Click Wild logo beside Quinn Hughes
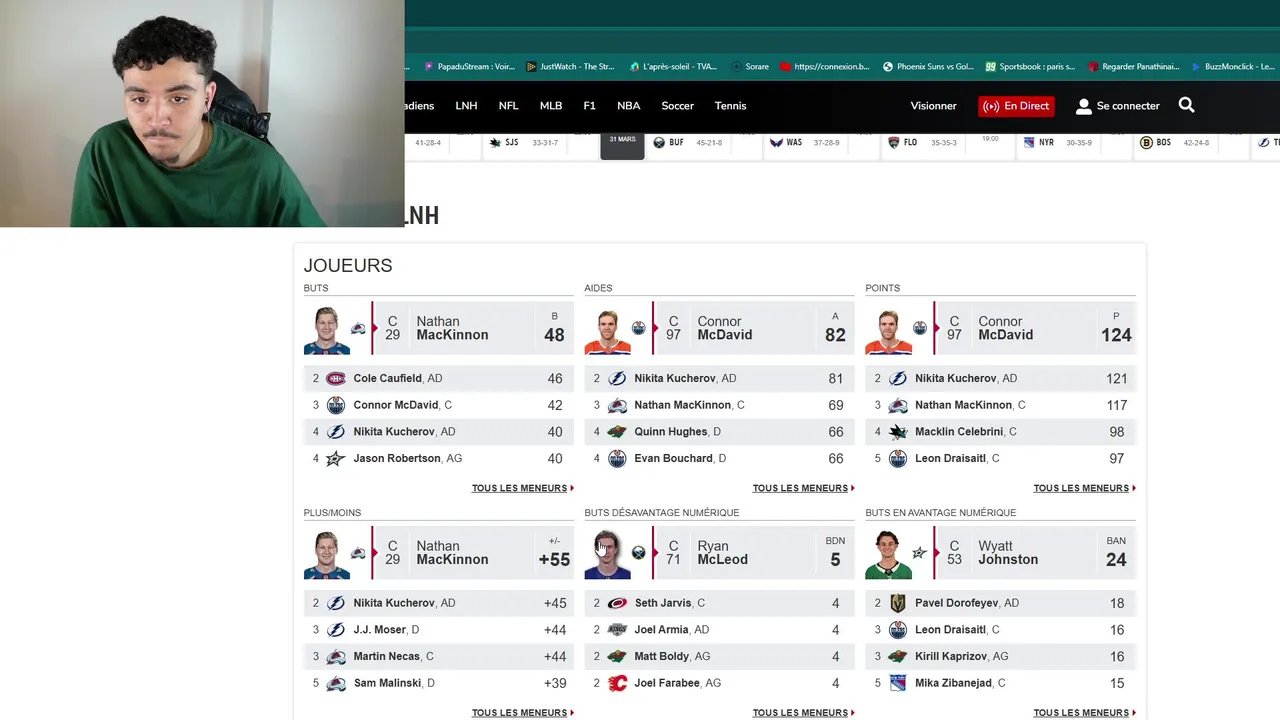The height and width of the screenshot is (720, 1280). (617, 432)
